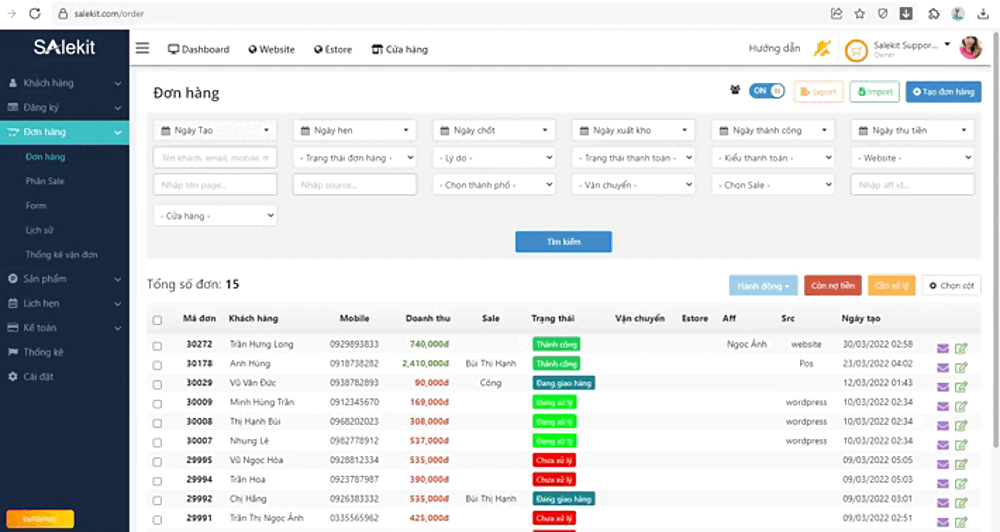
Task: Edit order 30178 with the pencil icon
Action: click(x=961, y=367)
